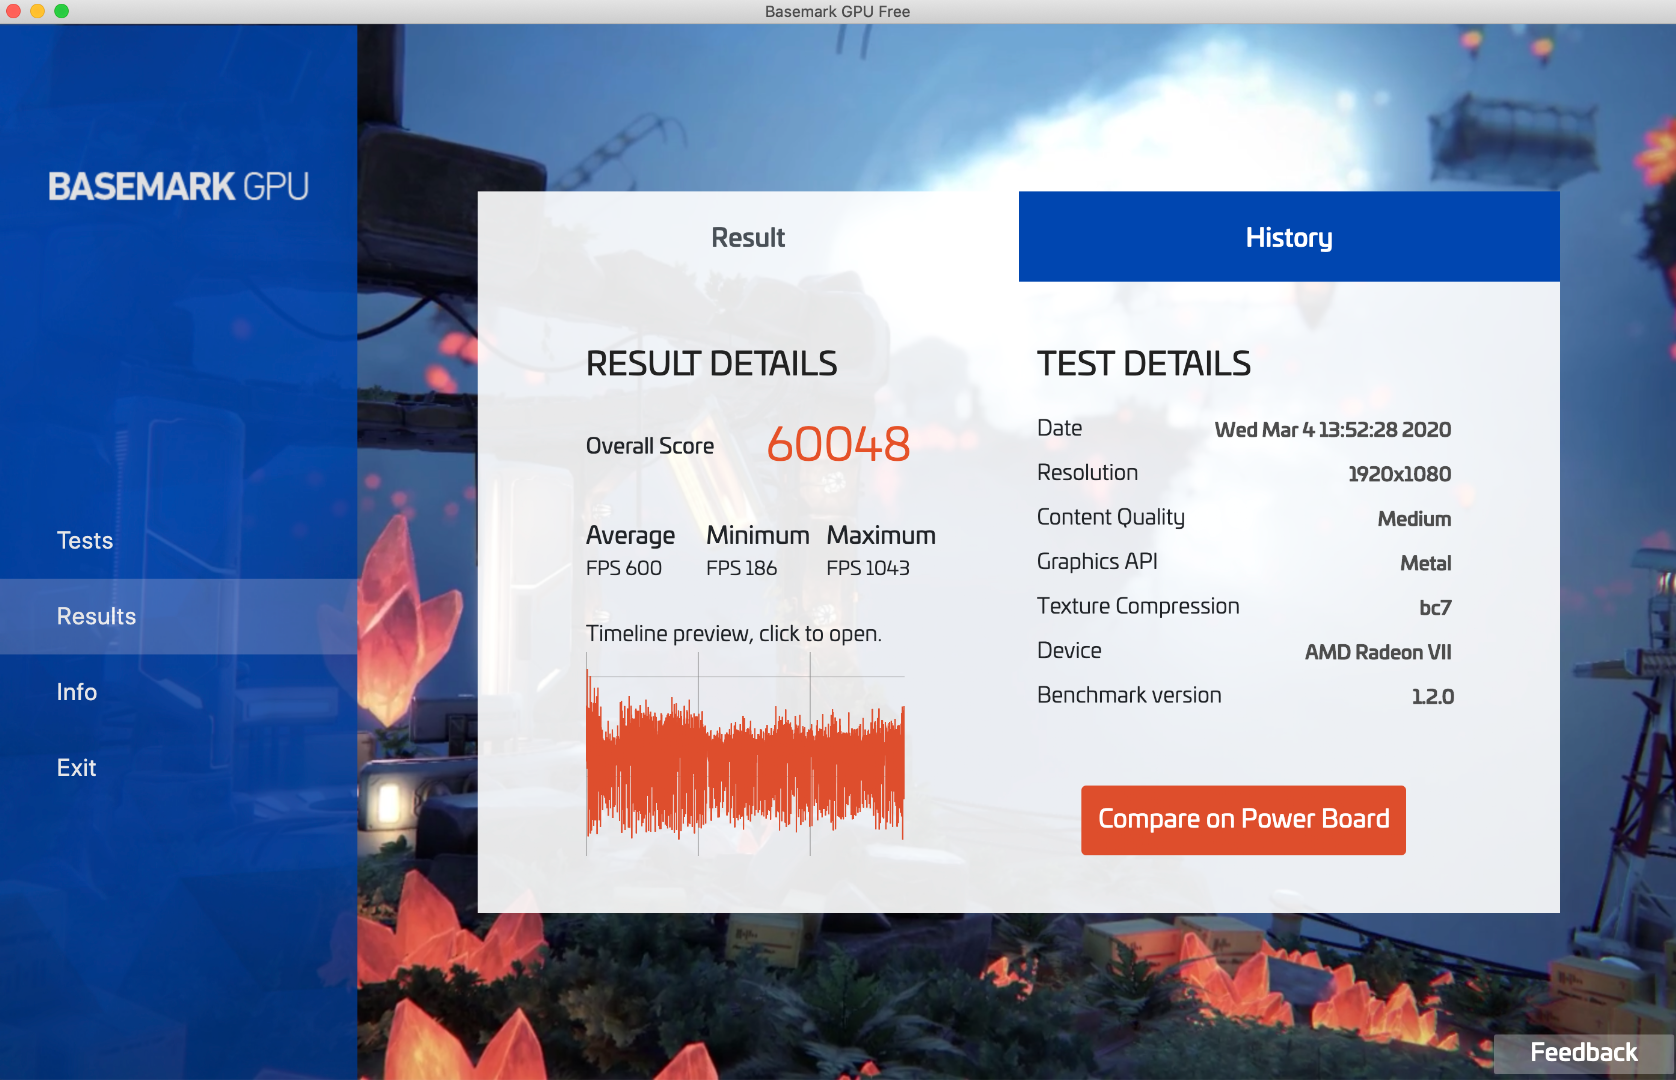1676x1080 pixels.
Task: Click the date value Wed Mar 4 13:52:28 2020
Action: (1332, 430)
